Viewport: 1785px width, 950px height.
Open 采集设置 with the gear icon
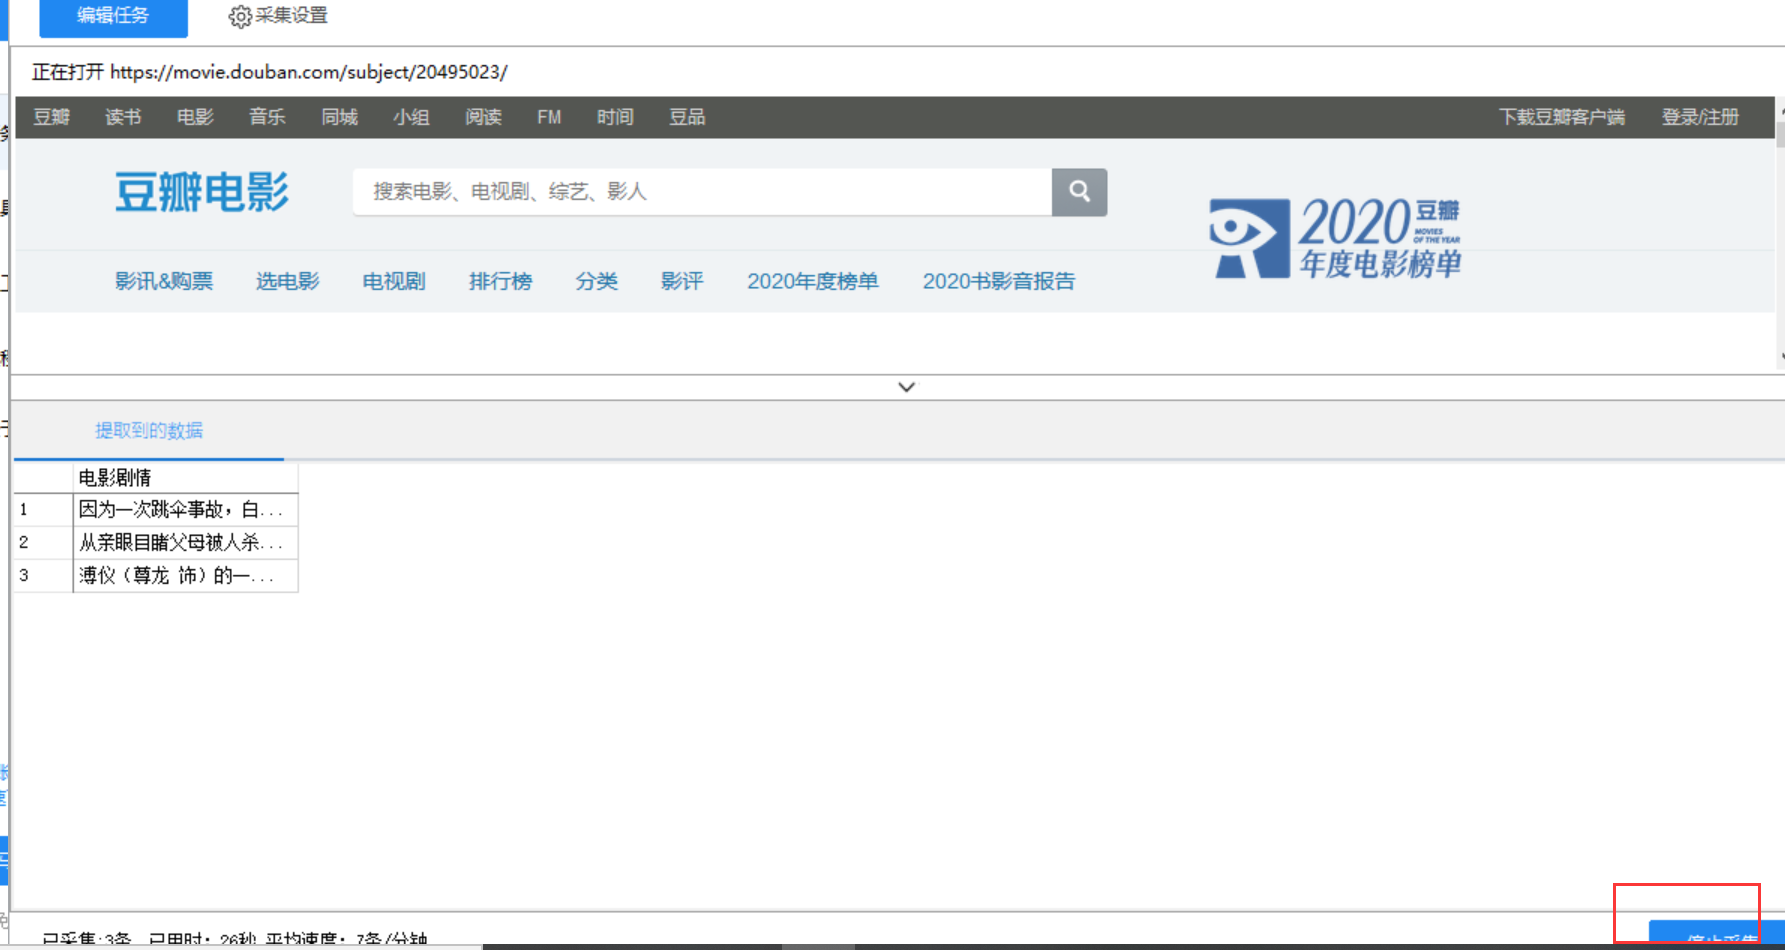(x=278, y=16)
